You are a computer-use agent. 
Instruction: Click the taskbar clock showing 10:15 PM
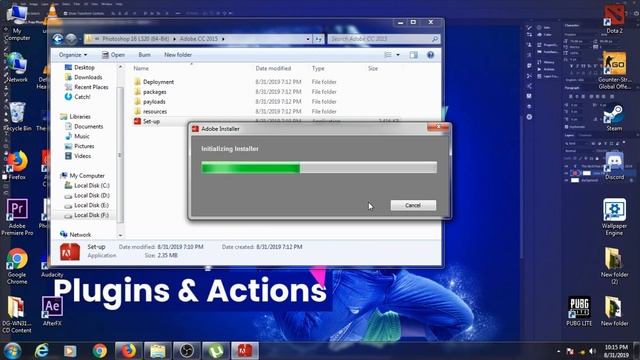[616, 351]
